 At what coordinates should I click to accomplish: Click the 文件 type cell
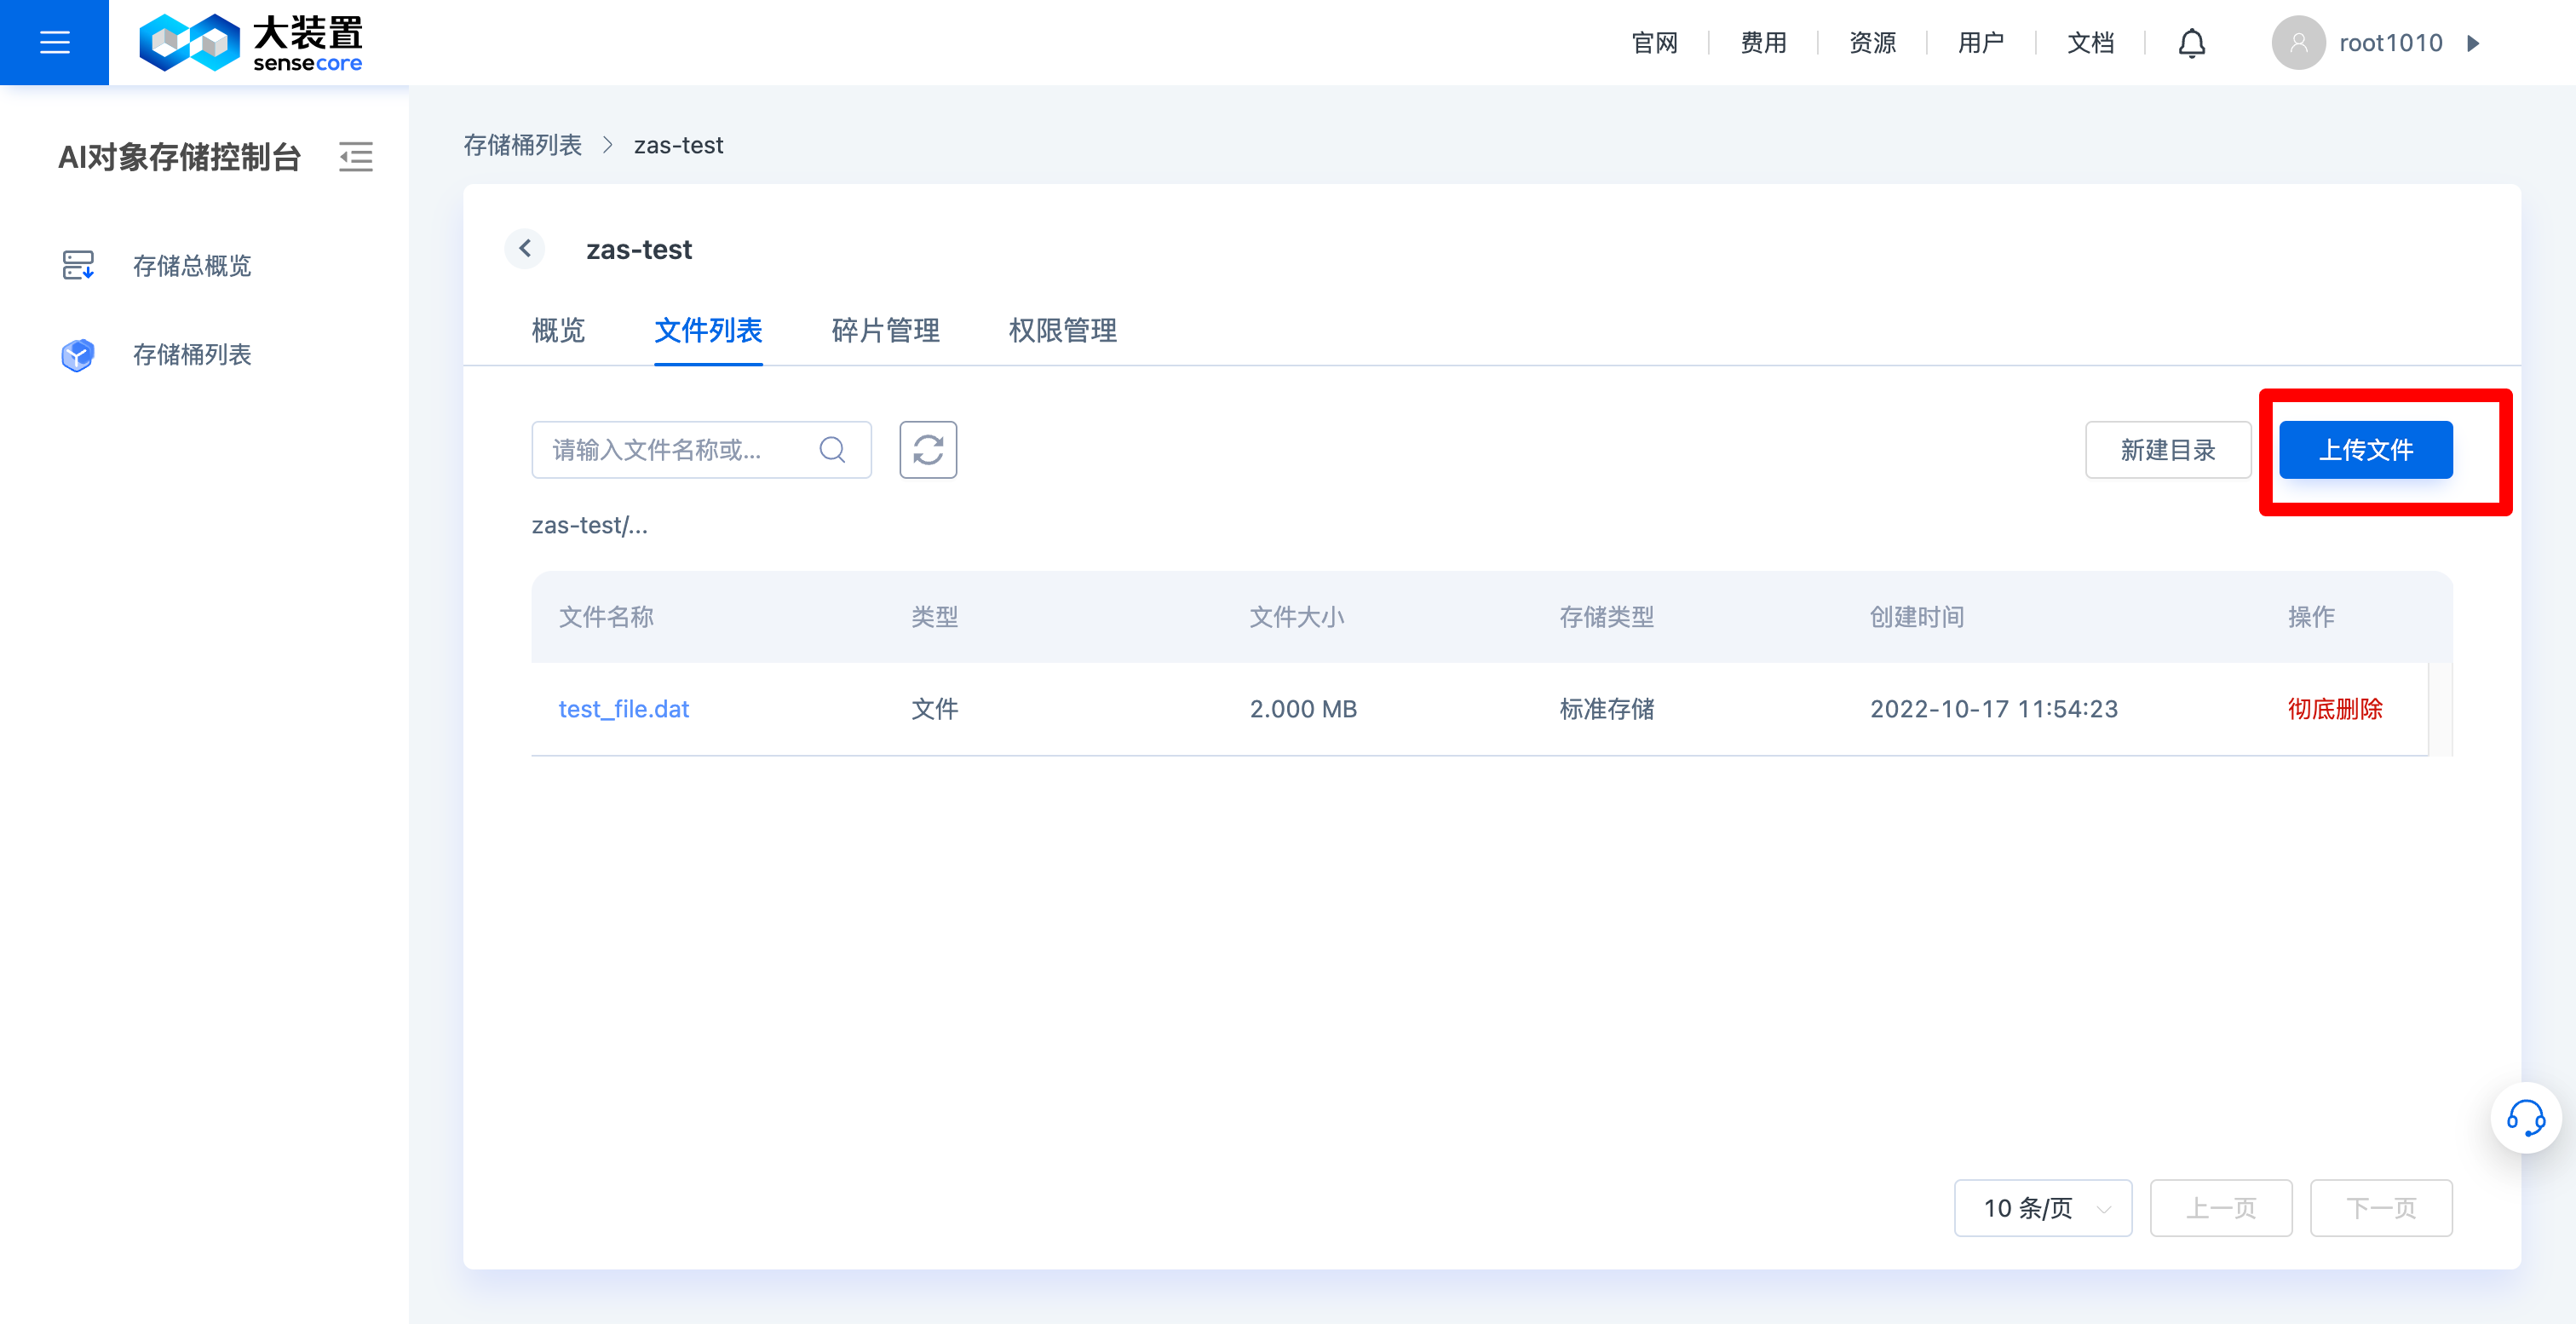934,709
